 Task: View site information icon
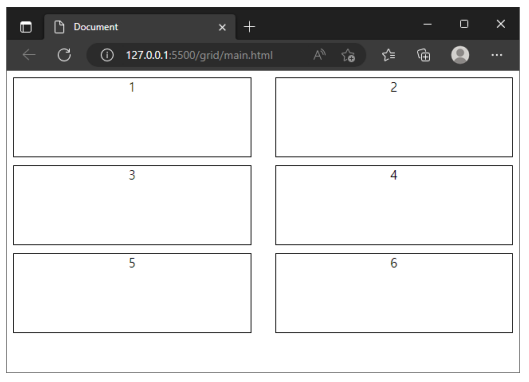tap(107, 55)
